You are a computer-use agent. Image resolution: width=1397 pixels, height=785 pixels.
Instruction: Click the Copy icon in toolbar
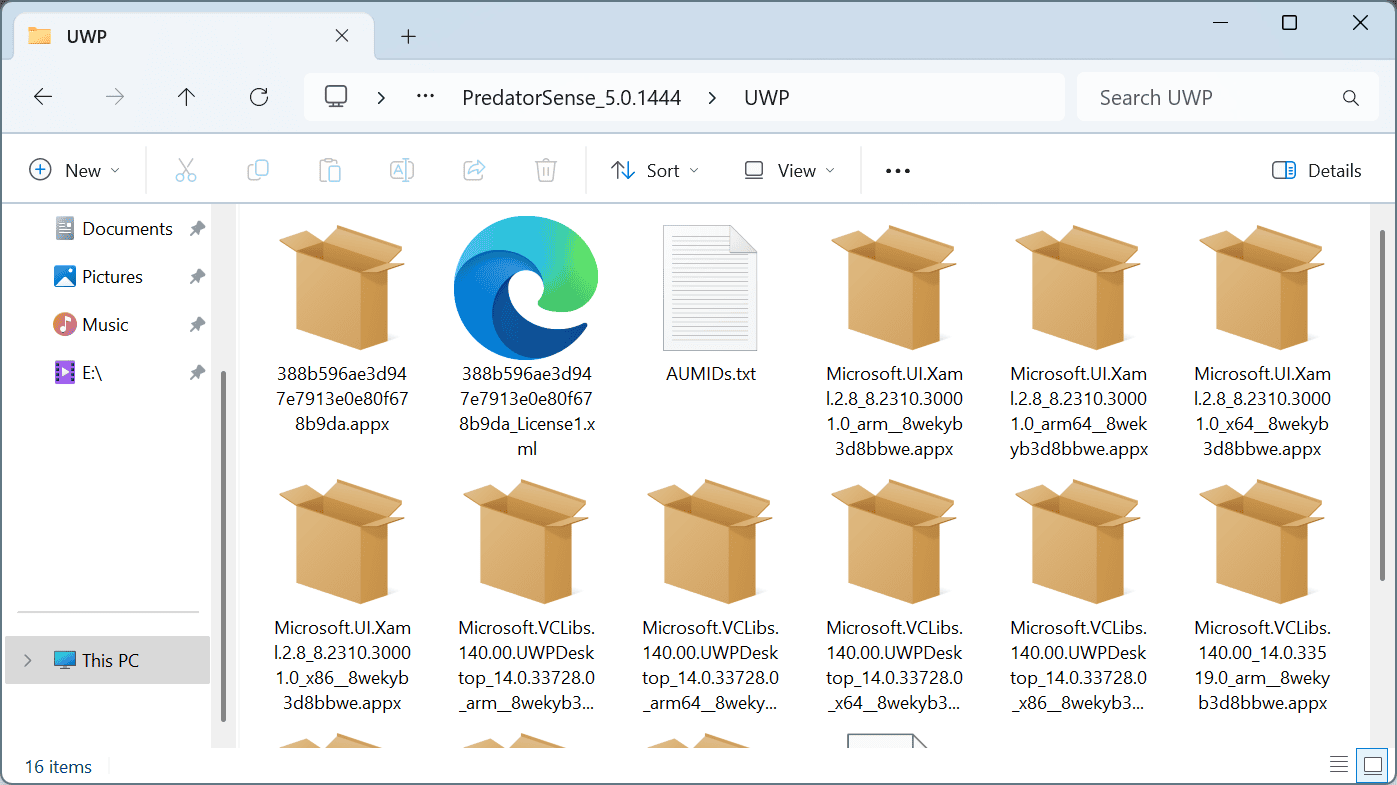point(258,170)
